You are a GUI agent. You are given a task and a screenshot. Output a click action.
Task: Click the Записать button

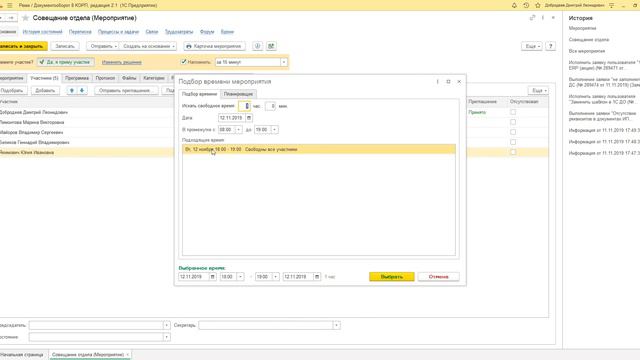[65, 46]
